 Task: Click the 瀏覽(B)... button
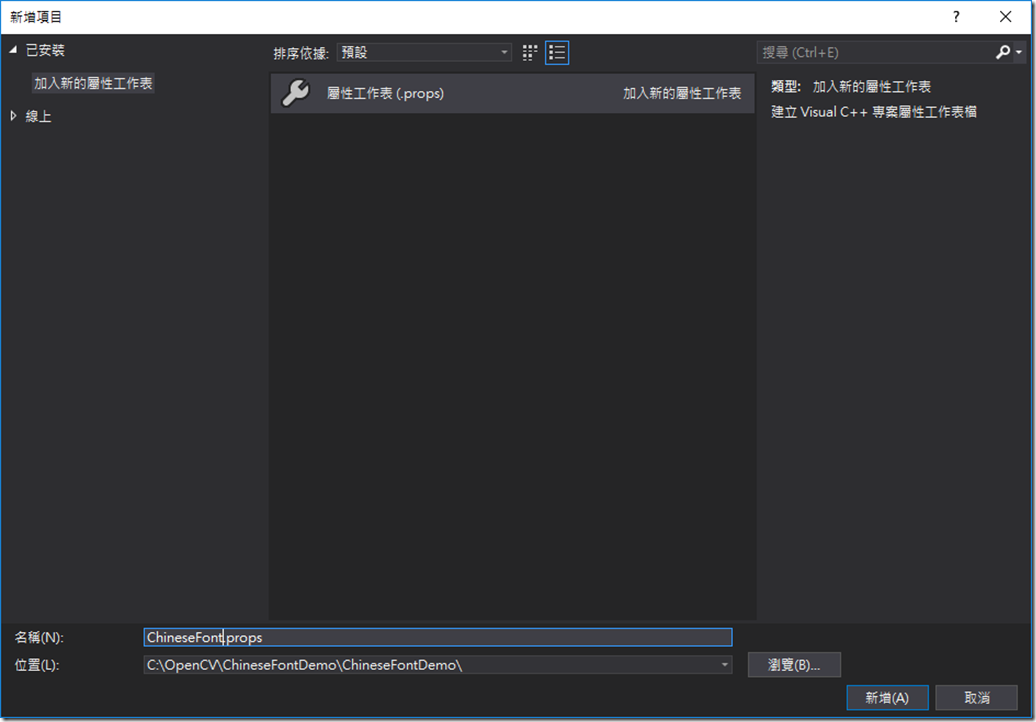pyautogui.click(x=794, y=665)
